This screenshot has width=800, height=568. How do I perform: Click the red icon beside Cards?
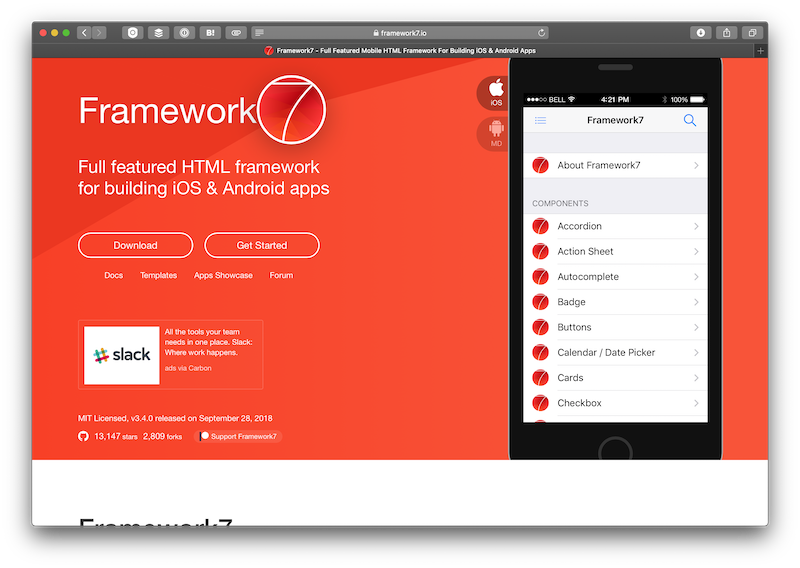click(540, 378)
